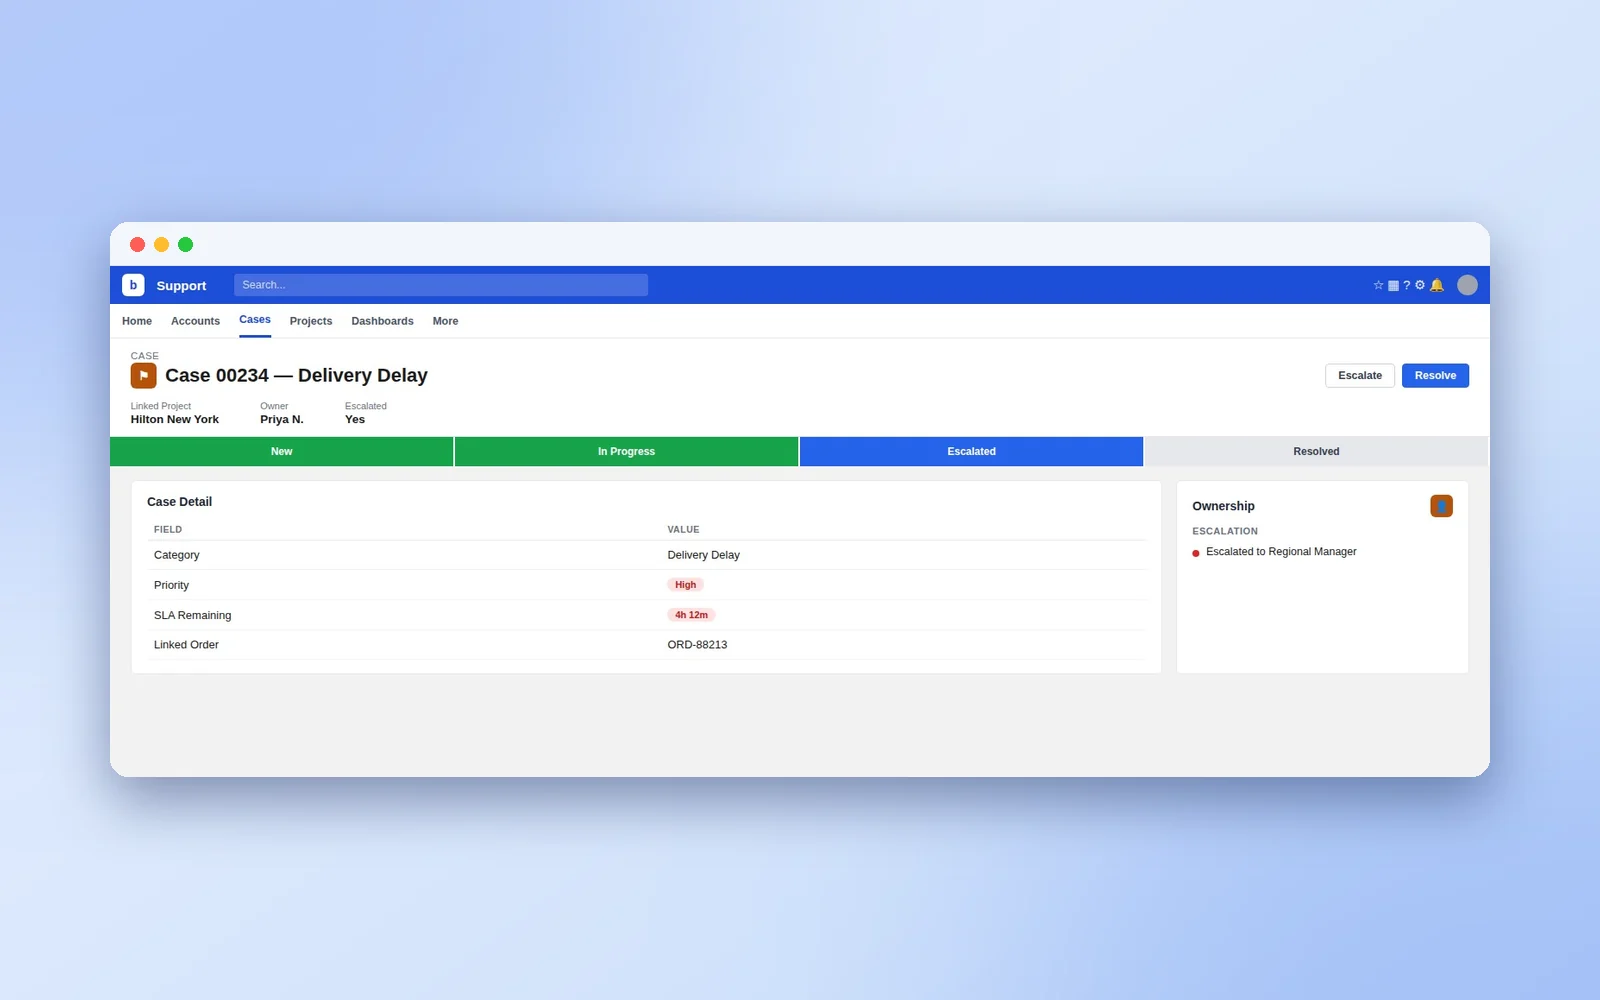Go to the Home tab
Viewport: 1600px width, 1000px height.
tap(137, 321)
